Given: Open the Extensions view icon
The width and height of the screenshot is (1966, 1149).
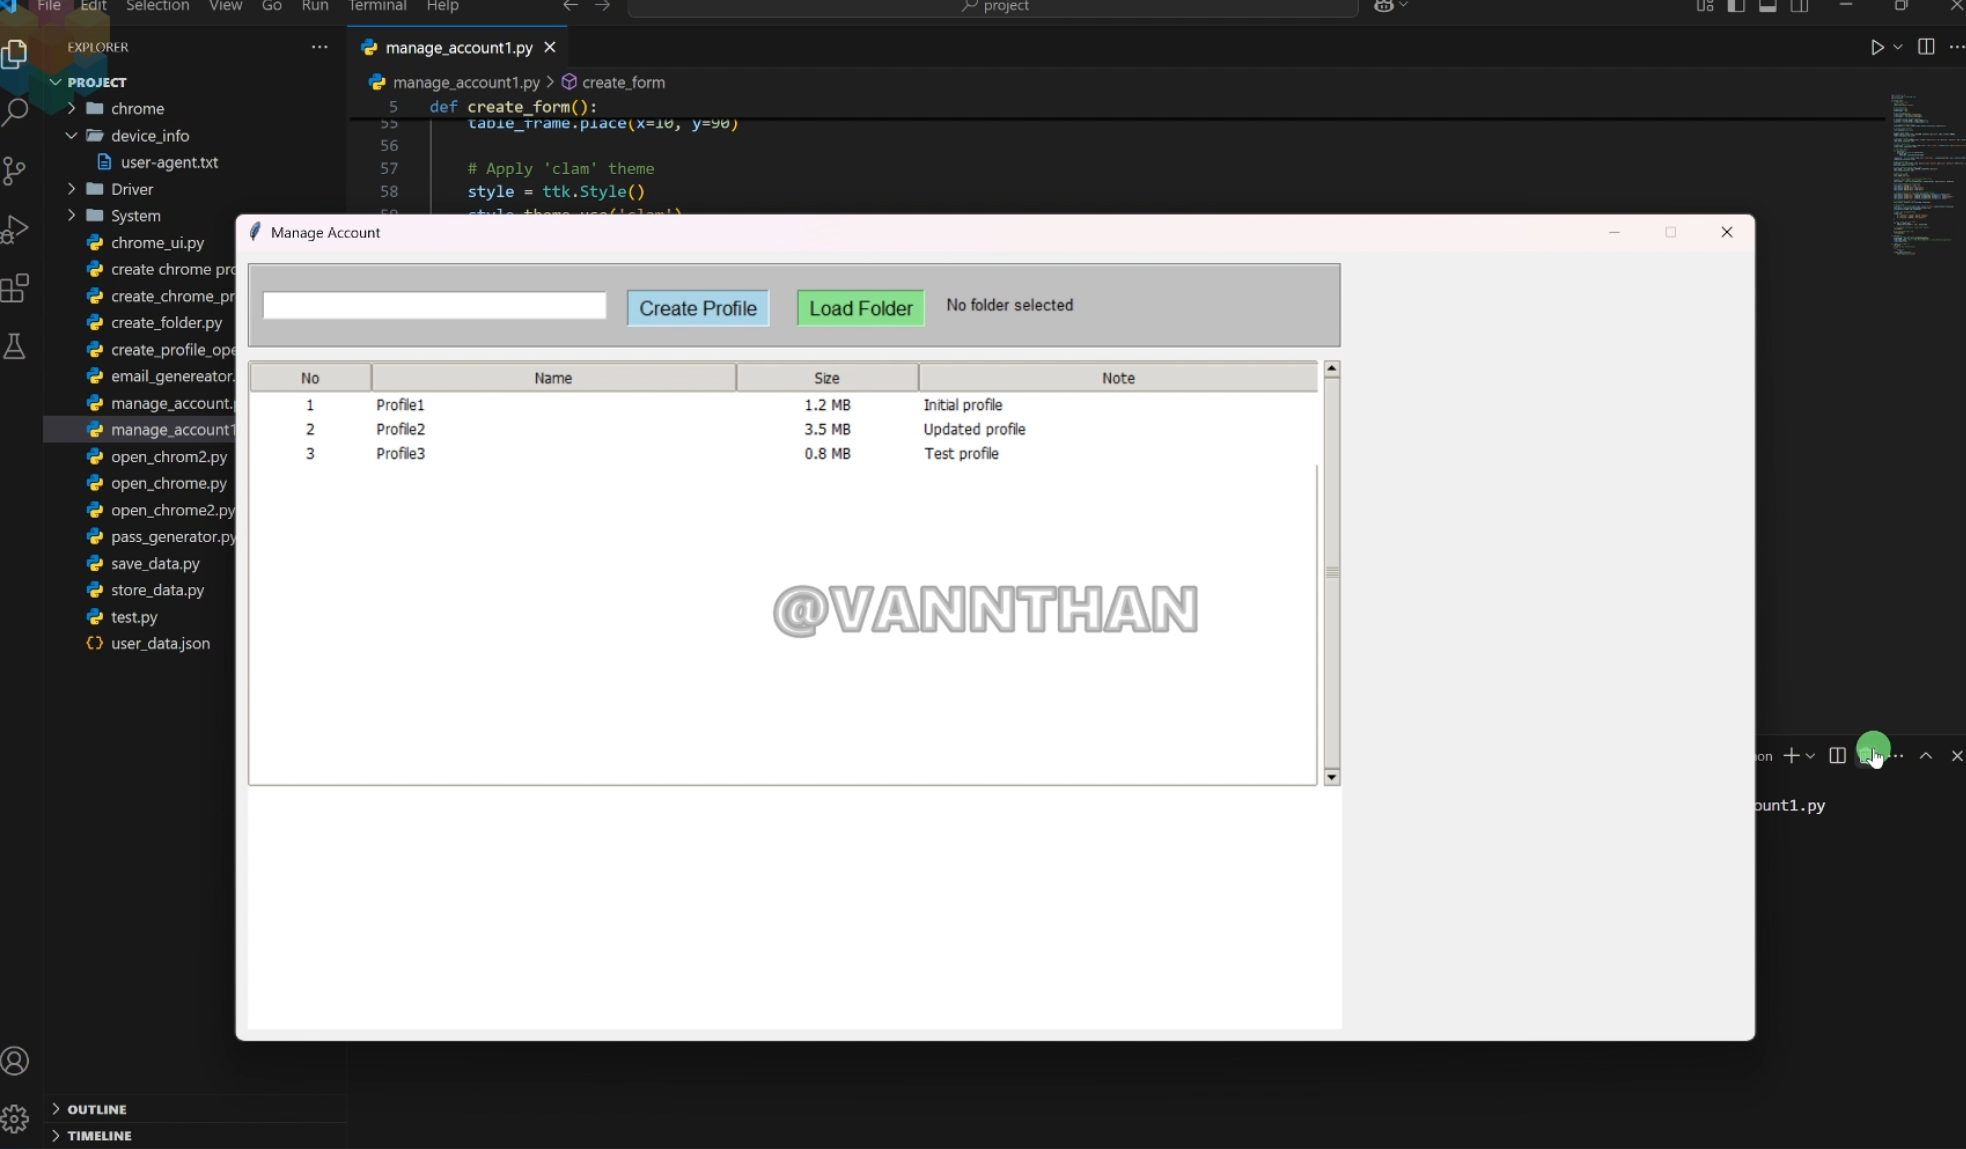Looking at the screenshot, I should pos(15,289).
